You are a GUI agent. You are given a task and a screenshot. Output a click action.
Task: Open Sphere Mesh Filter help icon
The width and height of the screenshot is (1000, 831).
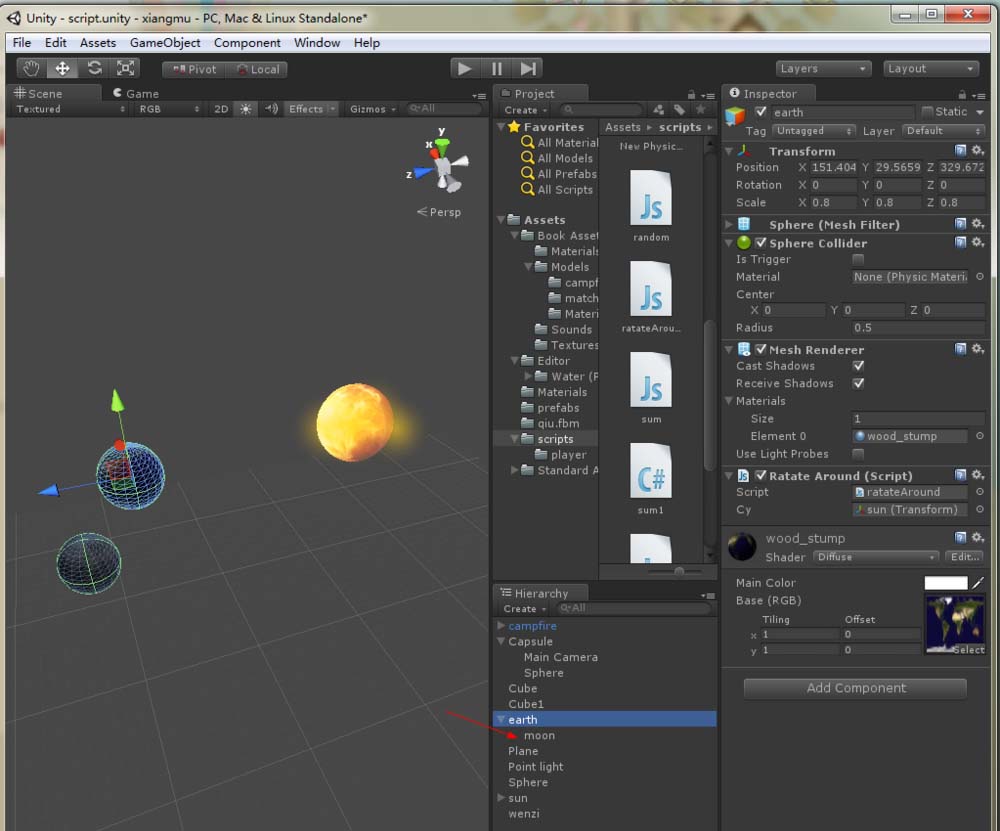point(960,224)
